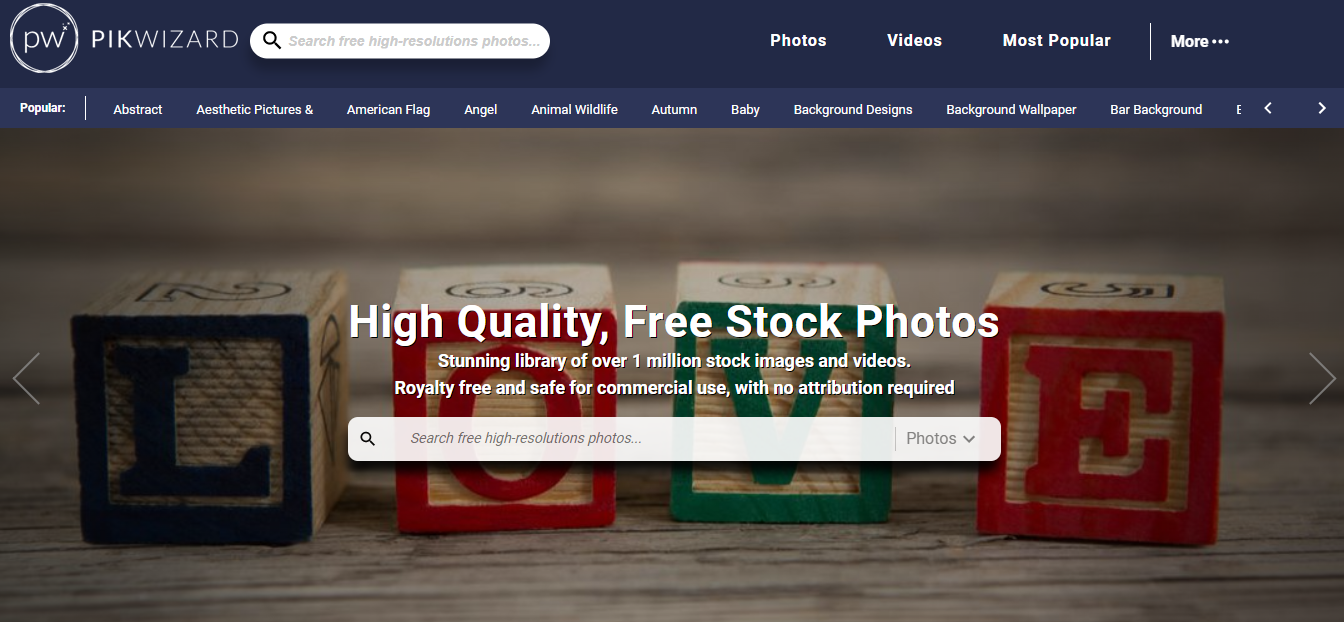Select the Background Wallpaper tag

tap(1011, 109)
